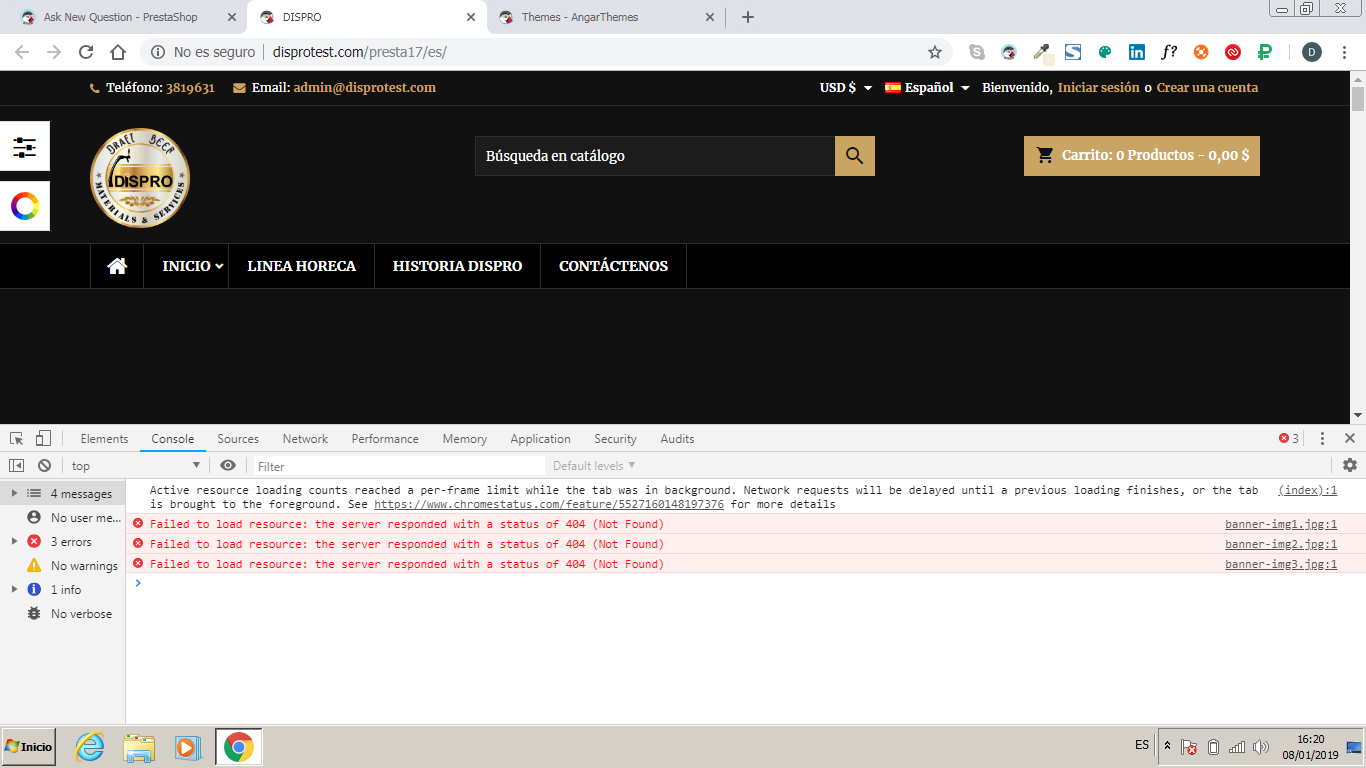Screen dimensions: 1366x768
Task: Click the Crear una cuenta link
Action: pyautogui.click(x=1207, y=88)
